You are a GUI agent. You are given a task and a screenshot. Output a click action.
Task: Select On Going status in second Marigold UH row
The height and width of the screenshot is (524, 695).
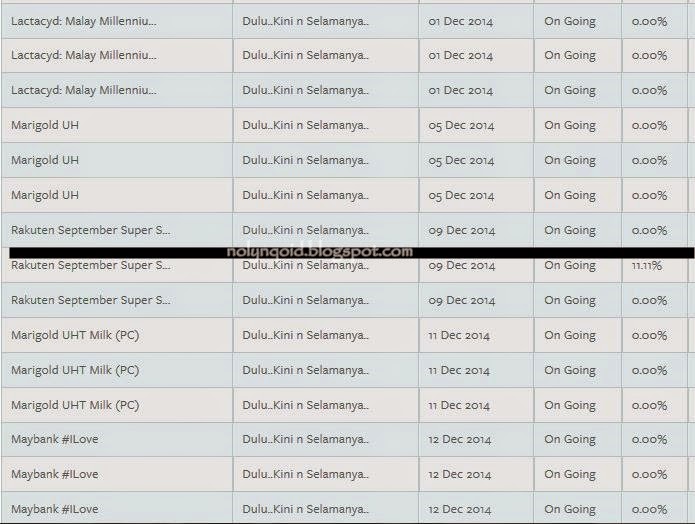coord(570,160)
